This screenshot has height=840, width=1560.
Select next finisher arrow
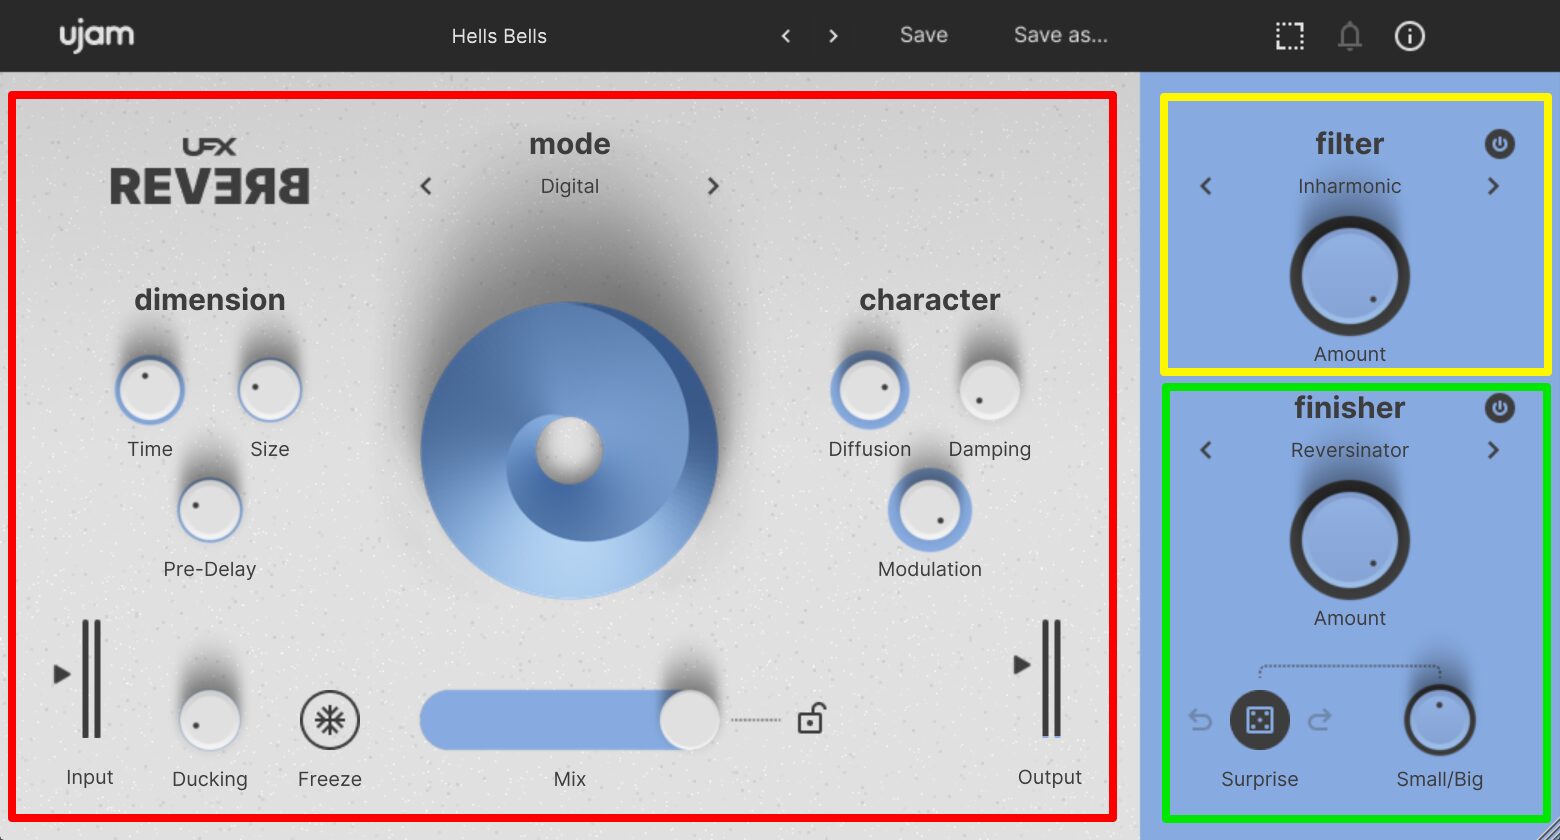[x=1493, y=450]
